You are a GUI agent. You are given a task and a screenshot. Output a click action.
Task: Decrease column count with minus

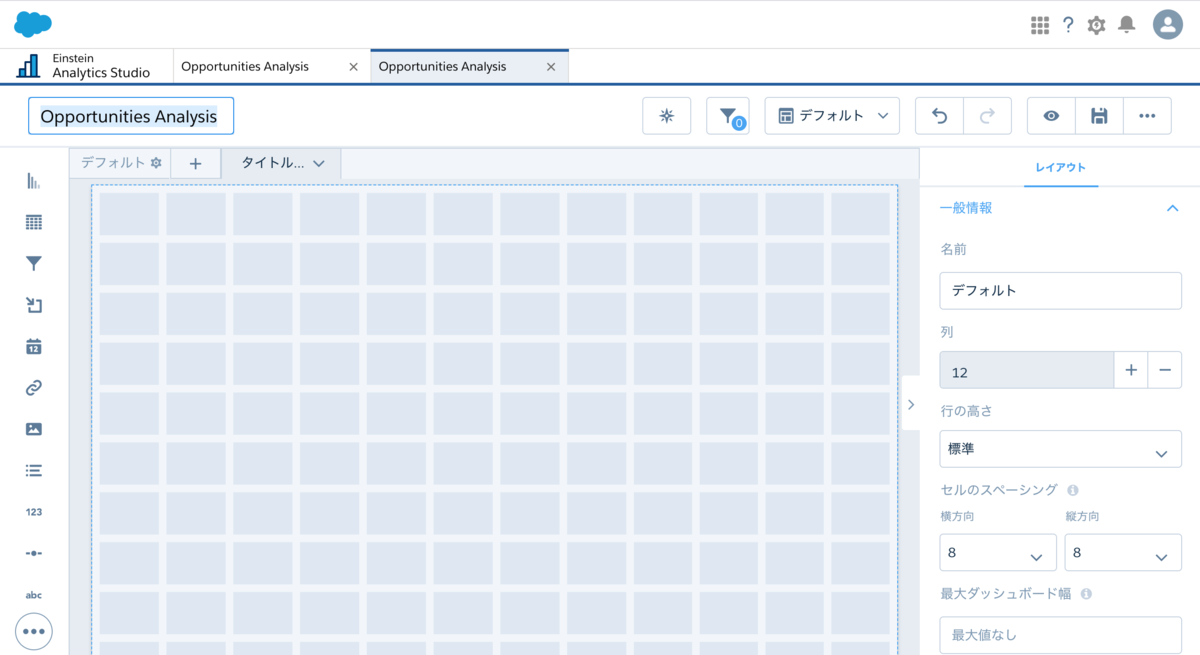tap(1165, 370)
